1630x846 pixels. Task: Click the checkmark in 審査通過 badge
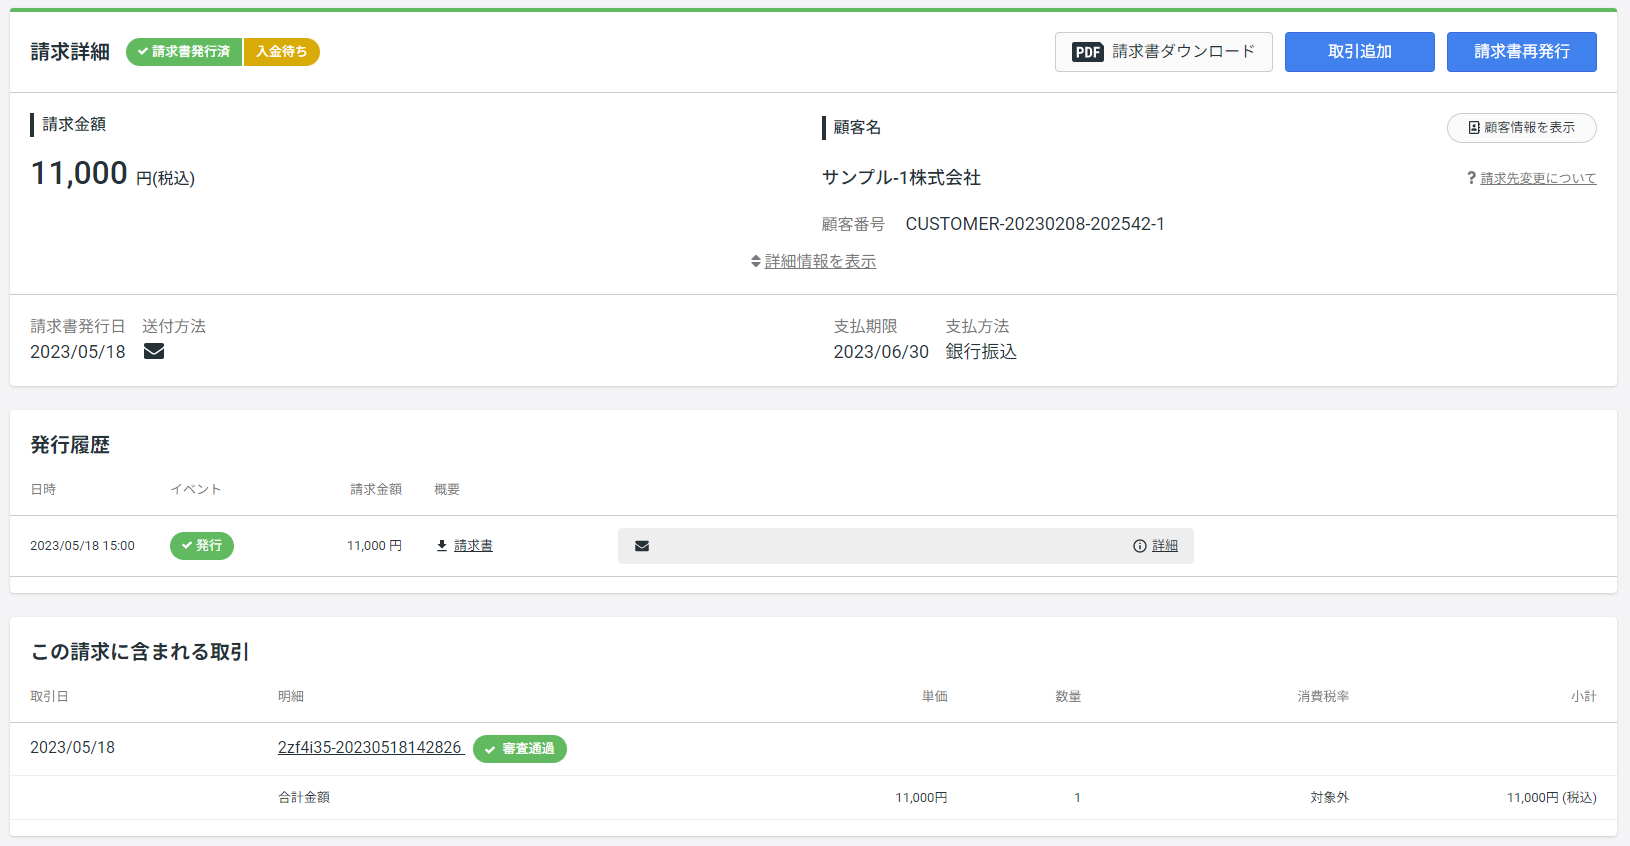click(490, 749)
